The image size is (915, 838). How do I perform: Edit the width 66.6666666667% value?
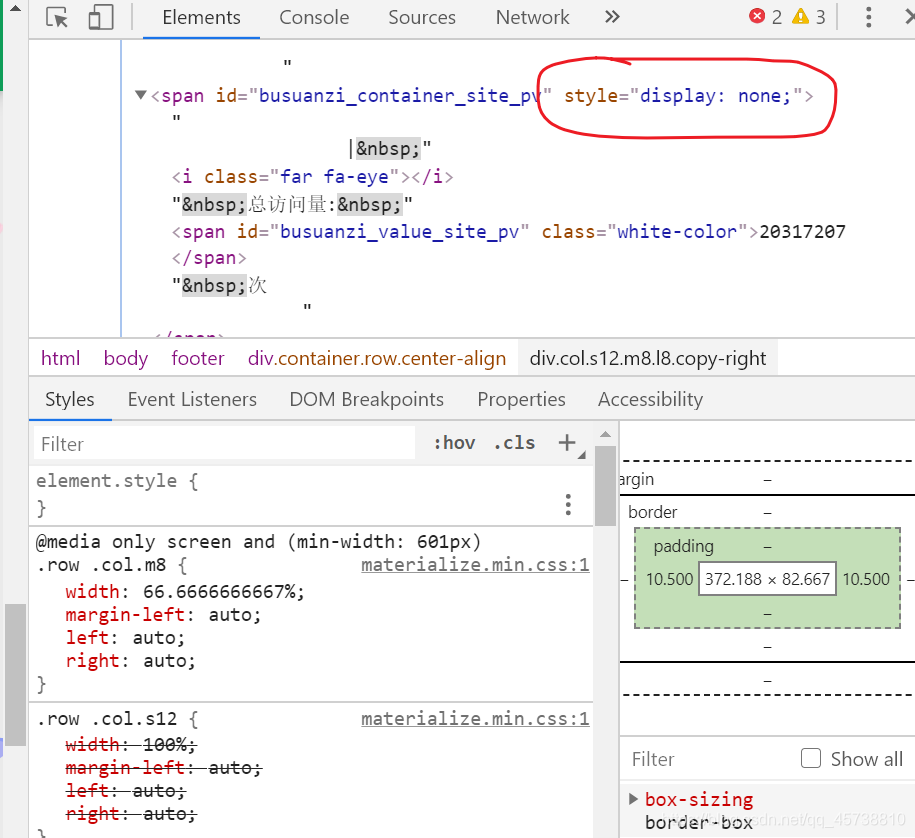(220, 592)
